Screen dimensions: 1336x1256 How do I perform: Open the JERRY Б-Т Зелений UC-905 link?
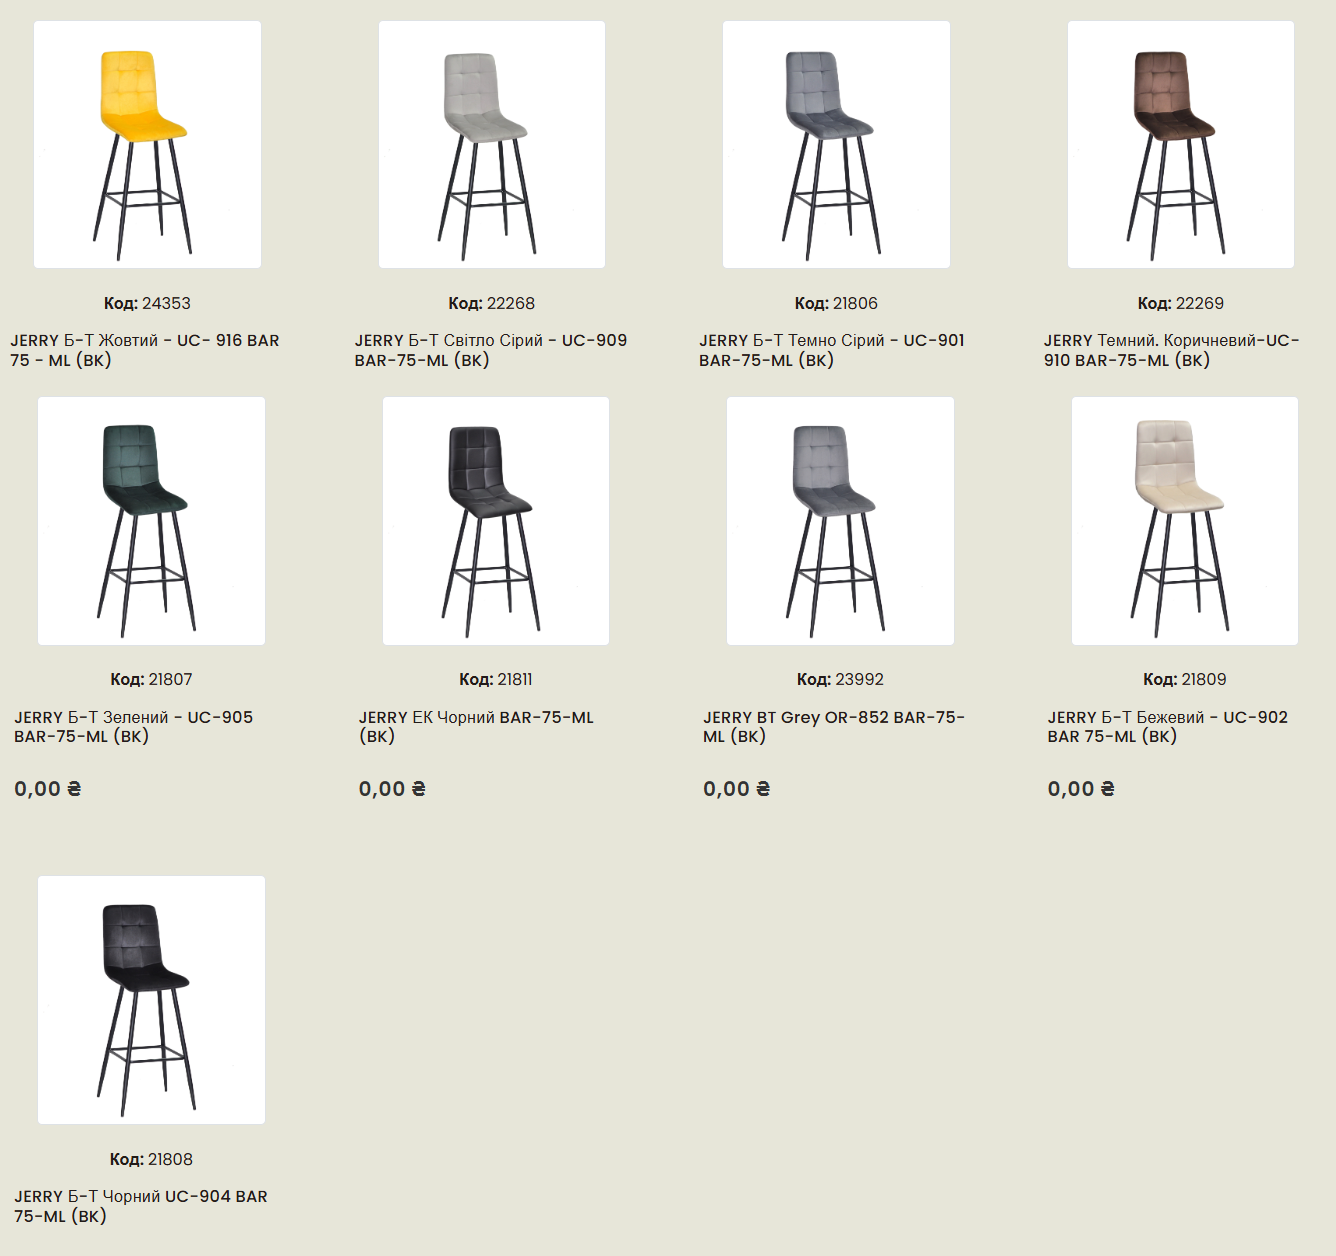[x=134, y=727]
